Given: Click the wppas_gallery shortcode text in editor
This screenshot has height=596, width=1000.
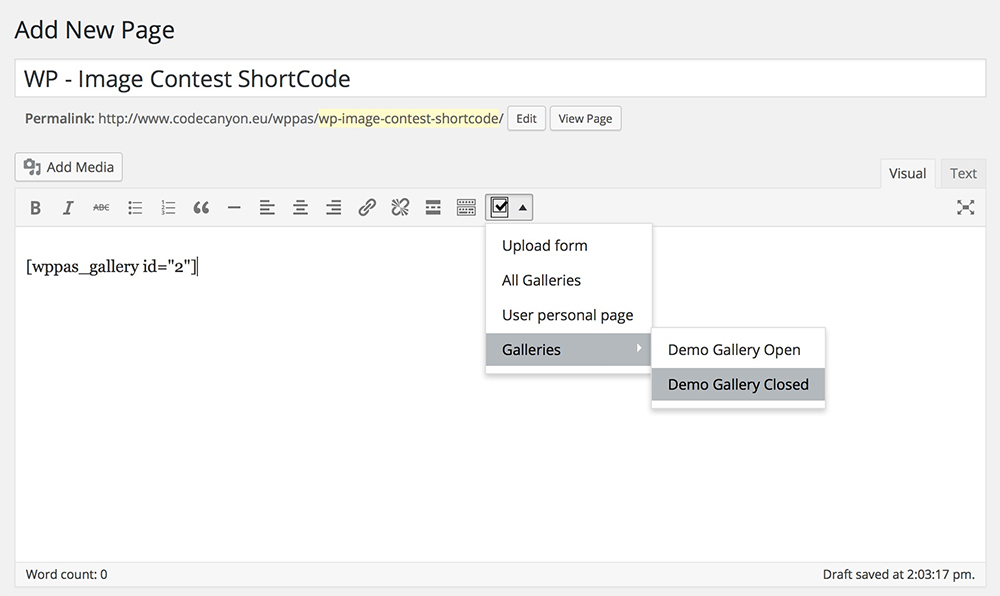Looking at the screenshot, I should click(112, 266).
